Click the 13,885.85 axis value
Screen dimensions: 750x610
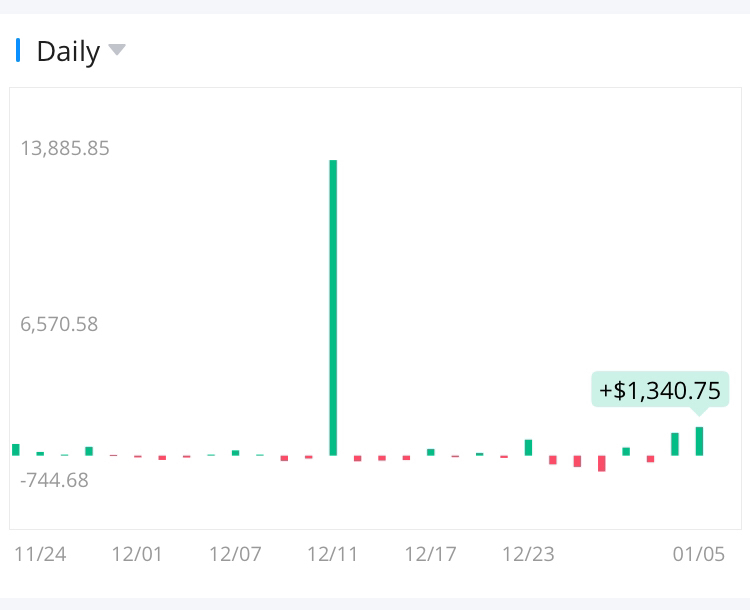pyautogui.click(x=65, y=149)
